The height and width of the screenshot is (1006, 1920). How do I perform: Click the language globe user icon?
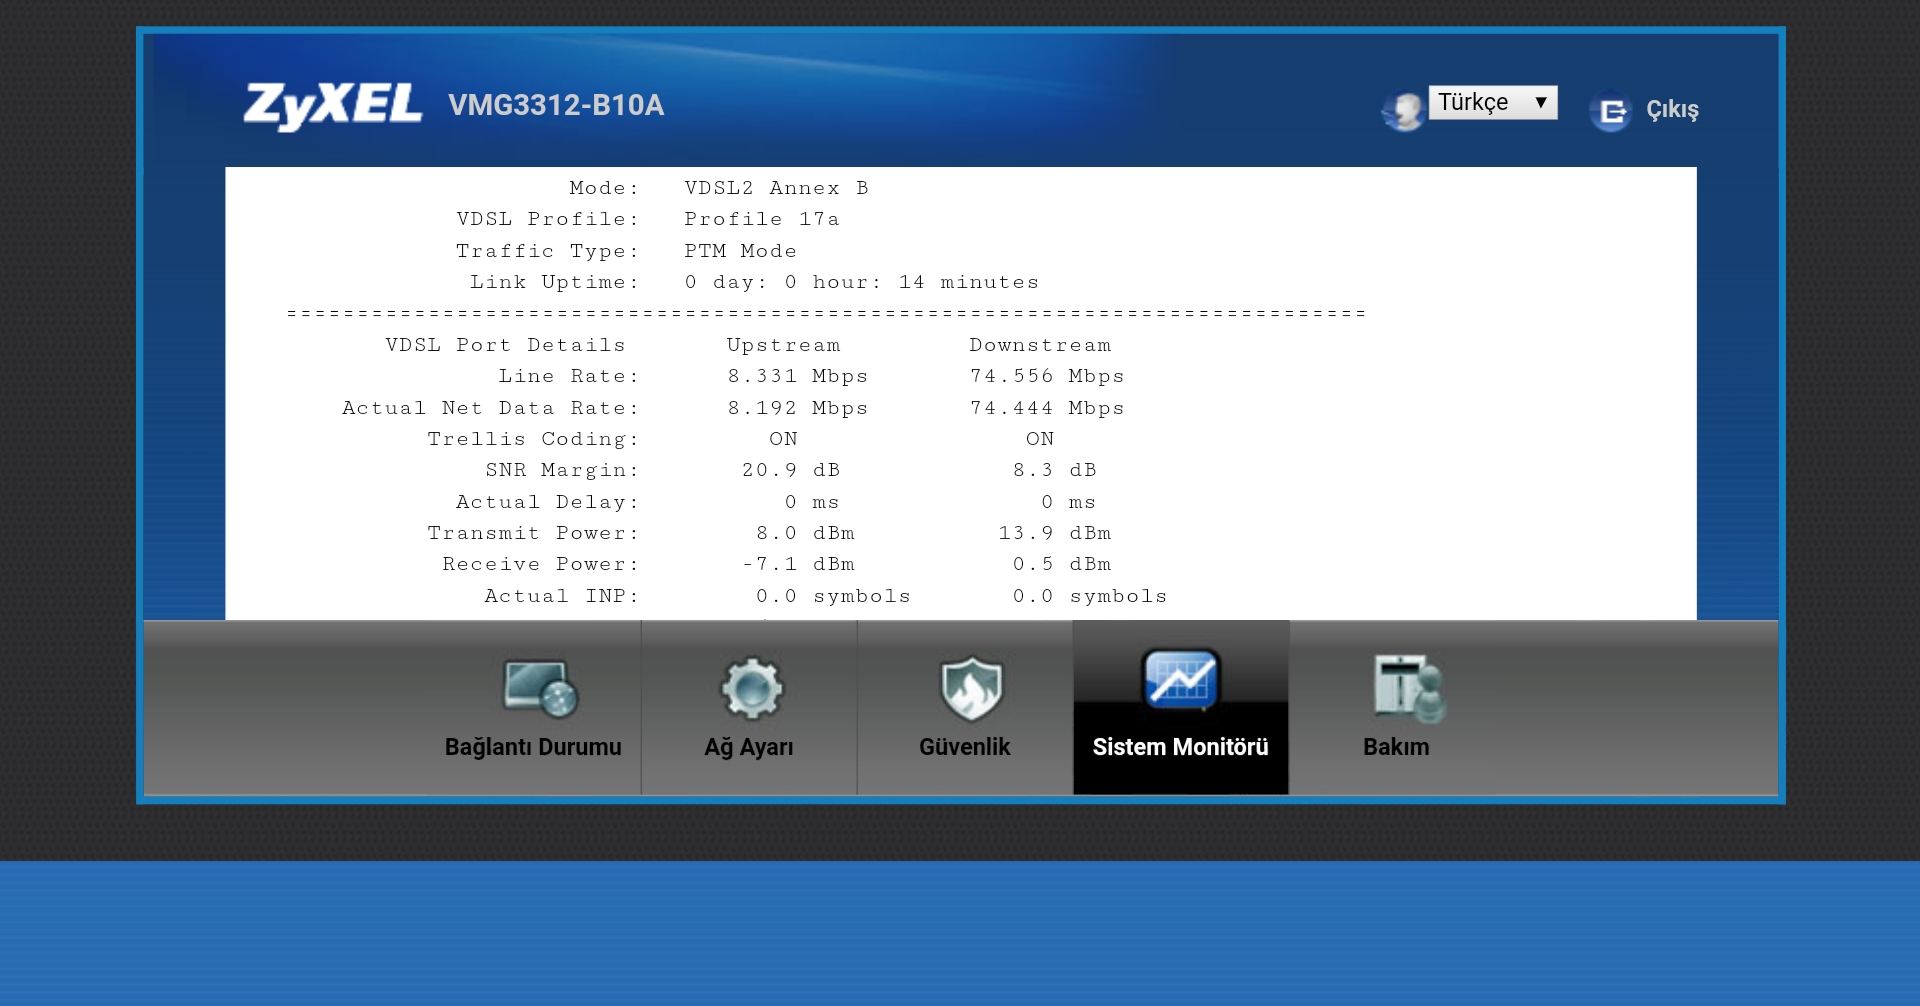(x=1402, y=111)
